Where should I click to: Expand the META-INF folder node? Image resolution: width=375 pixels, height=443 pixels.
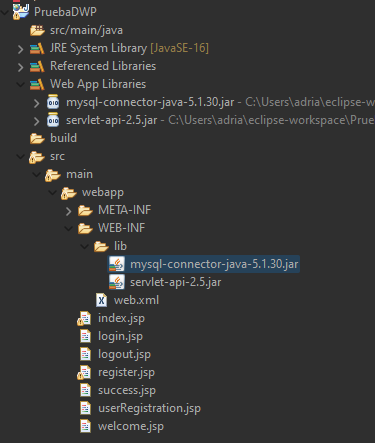pos(69,211)
